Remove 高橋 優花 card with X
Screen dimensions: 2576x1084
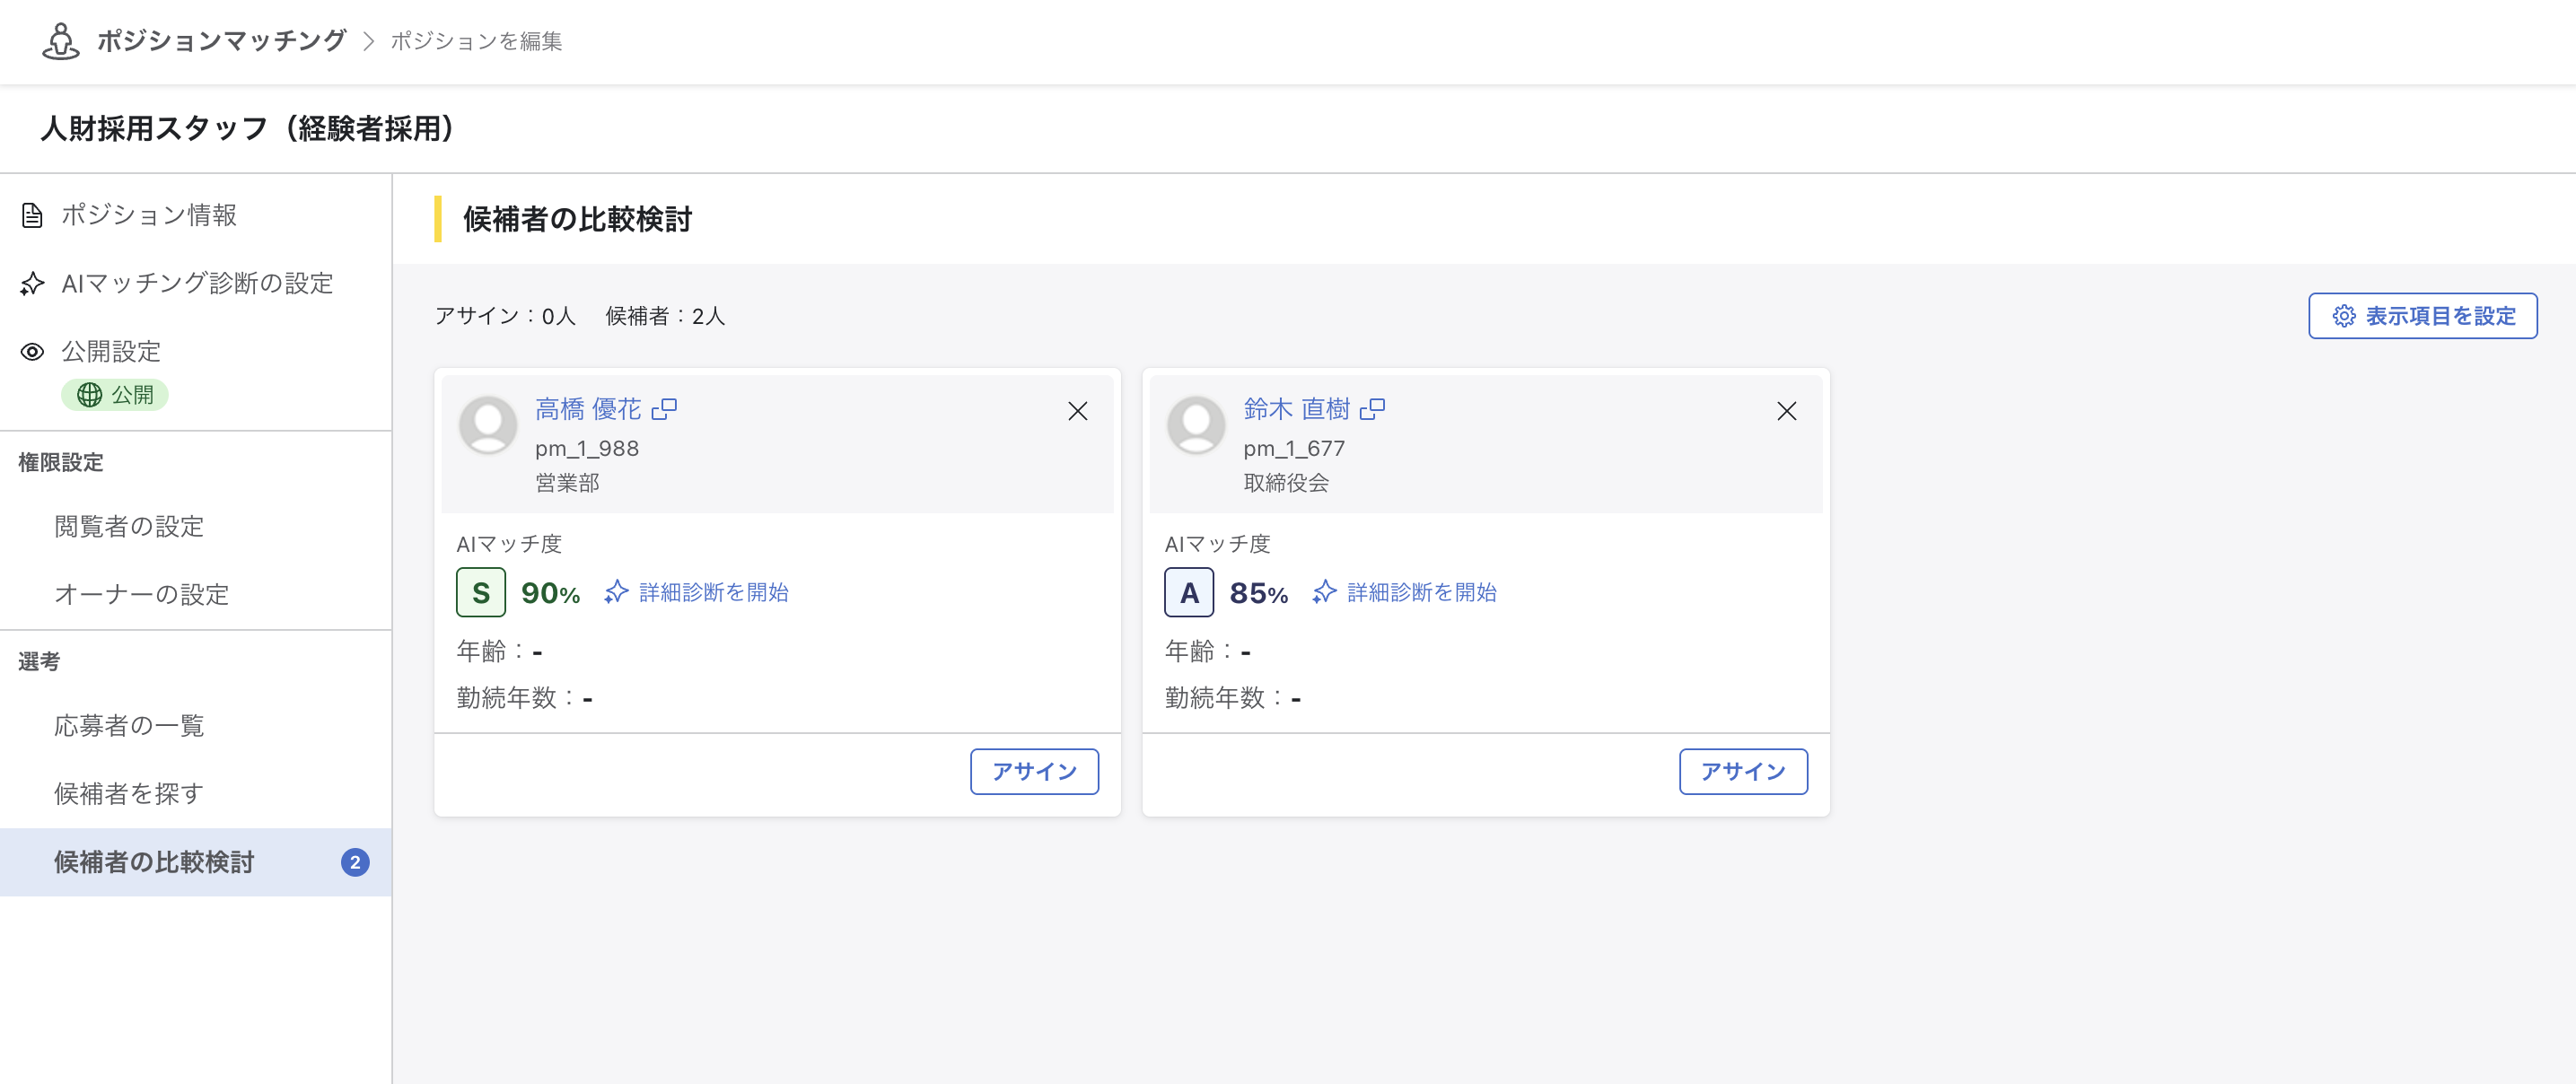1077,411
